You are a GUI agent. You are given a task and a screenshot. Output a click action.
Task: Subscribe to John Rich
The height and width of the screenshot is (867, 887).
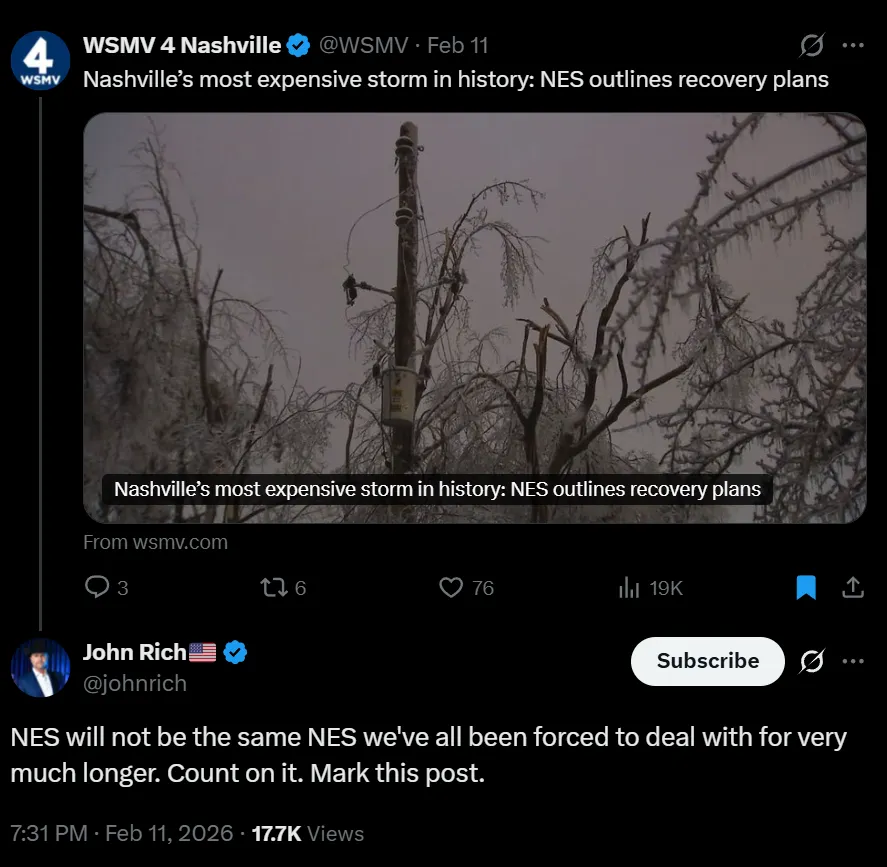(x=707, y=661)
